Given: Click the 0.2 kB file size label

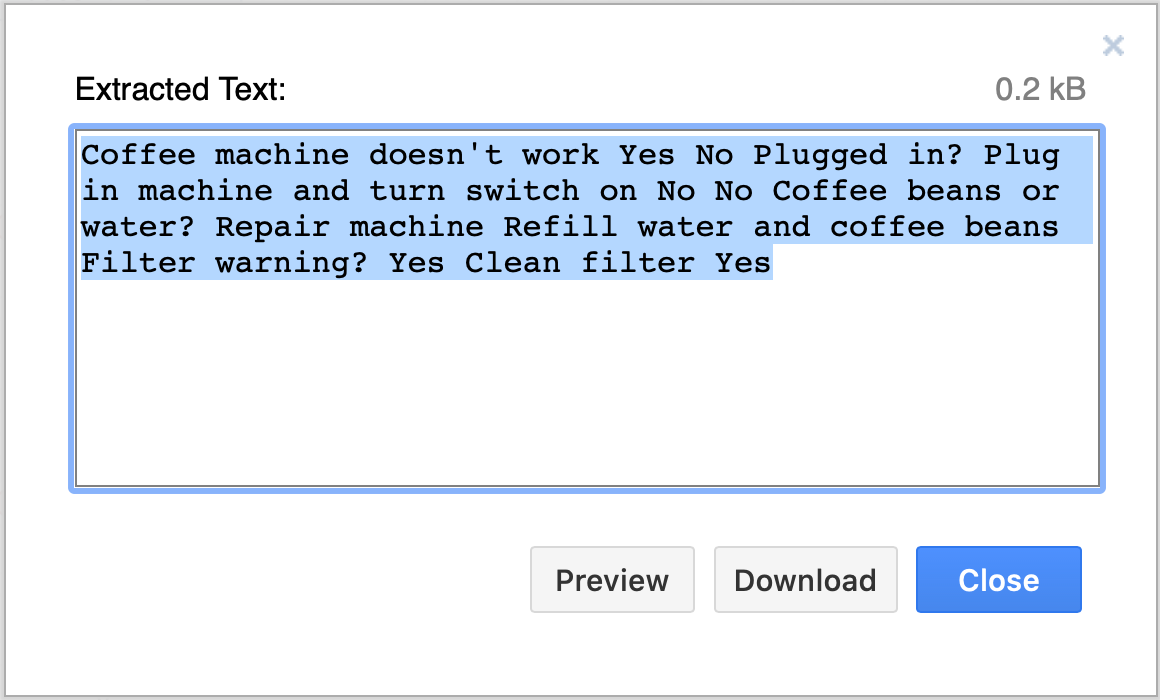Looking at the screenshot, I should (x=1039, y=89).
